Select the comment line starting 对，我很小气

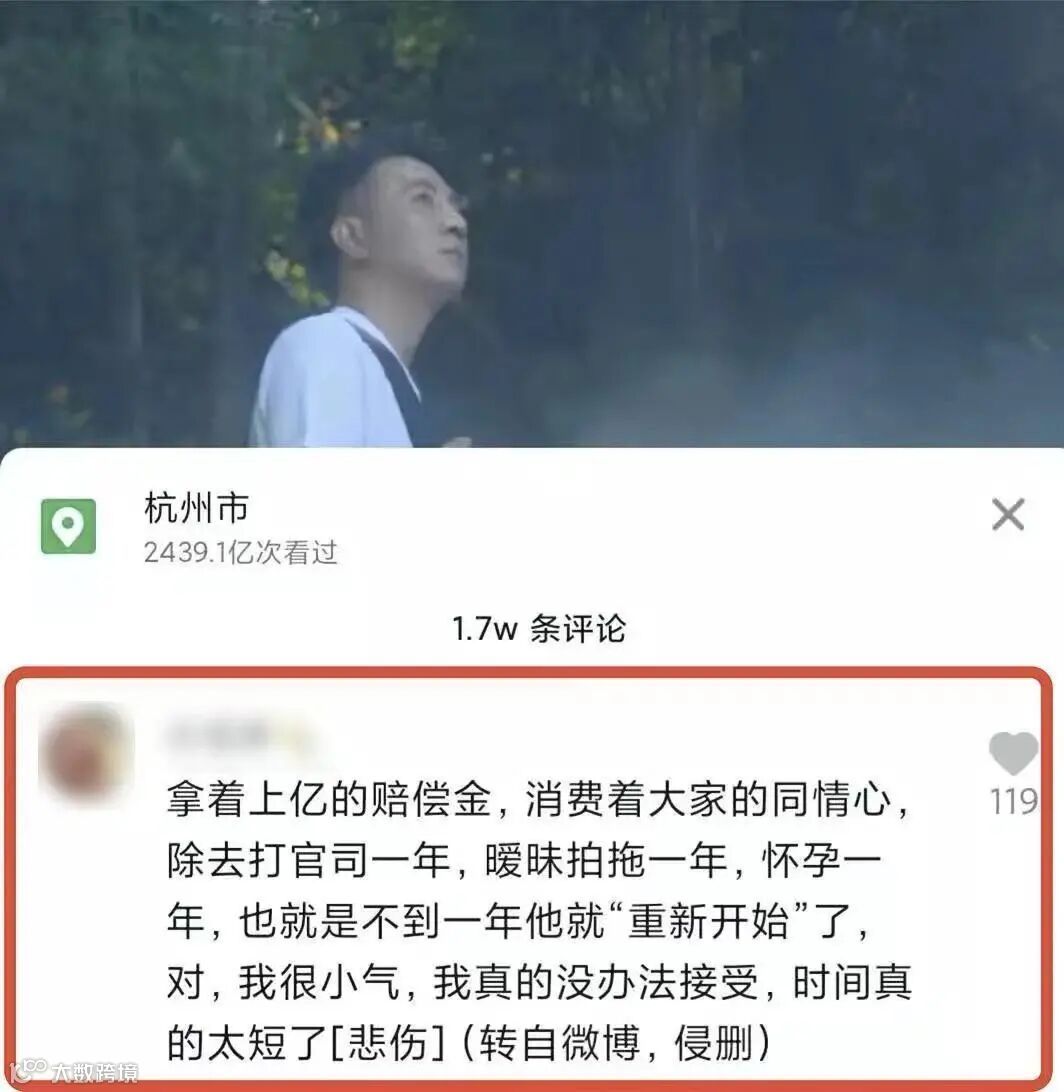point(539,983)
